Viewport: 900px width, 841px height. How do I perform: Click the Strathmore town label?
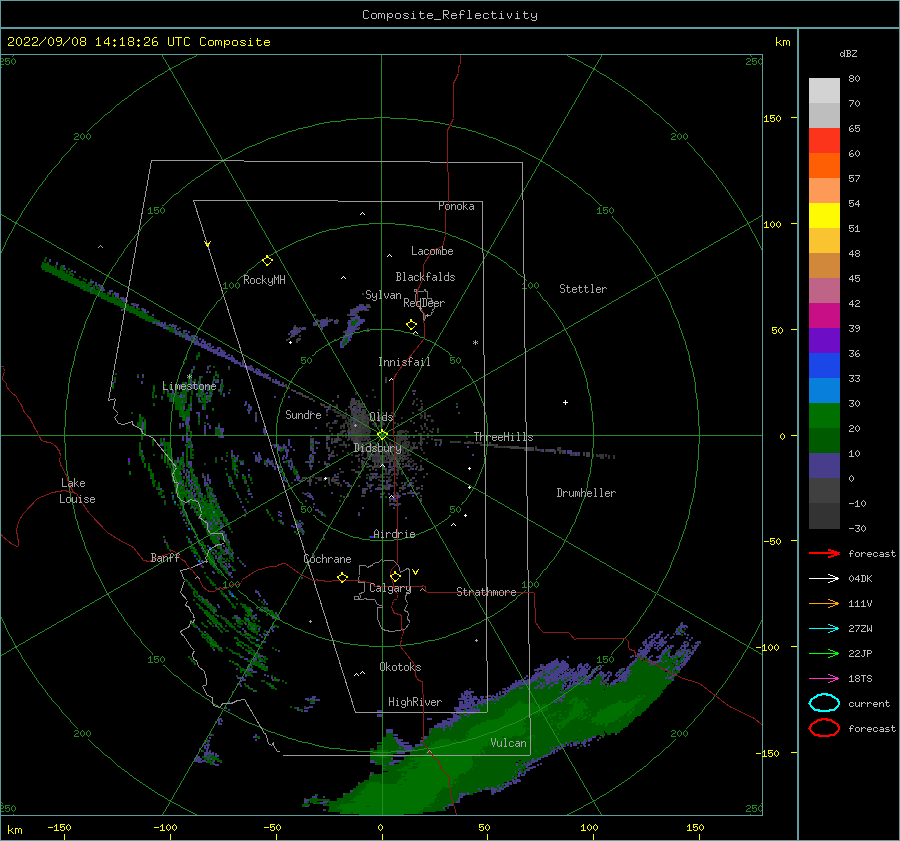pyautogui.click(x=486, y=592)
